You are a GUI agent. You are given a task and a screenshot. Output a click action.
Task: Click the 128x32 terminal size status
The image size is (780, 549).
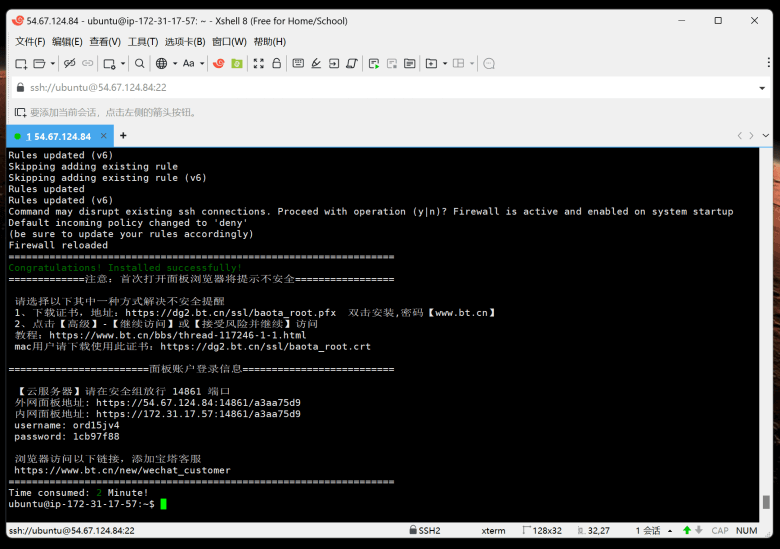542,531
